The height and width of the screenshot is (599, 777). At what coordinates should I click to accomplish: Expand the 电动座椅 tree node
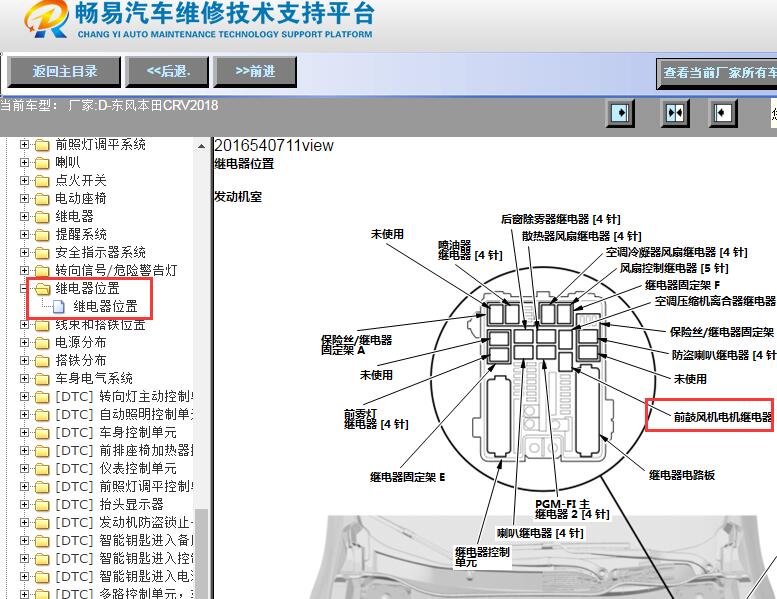pos(24,199)
